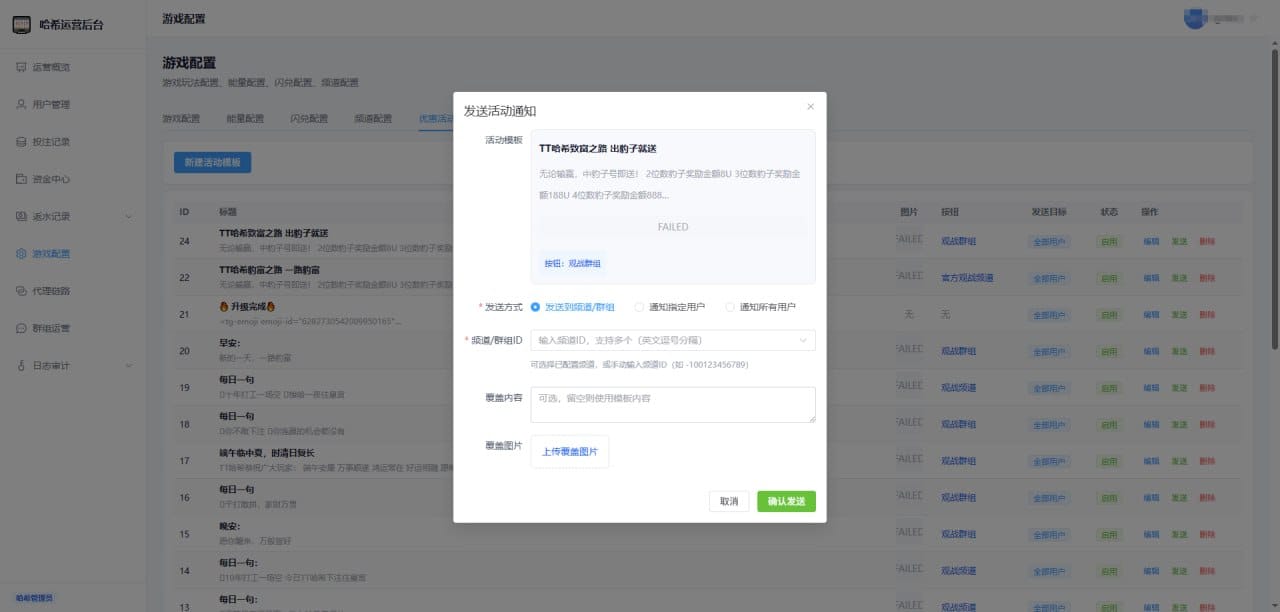Image resolution: width=1280 pixels, height=612 pixels.
Task: Close the 发送活动通知 dialog
Action: tap(810, 107)
